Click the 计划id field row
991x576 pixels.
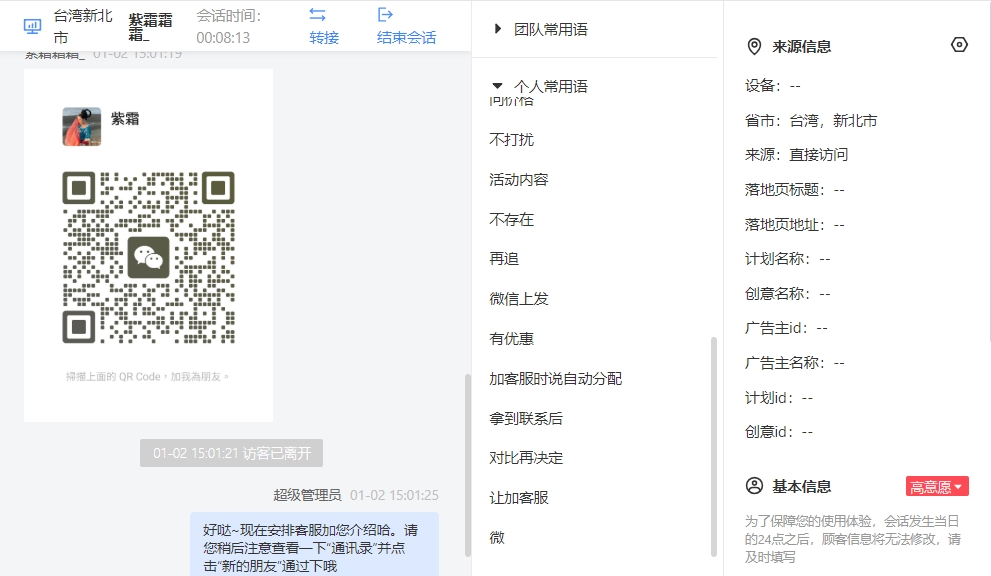(x=779, y=397)
